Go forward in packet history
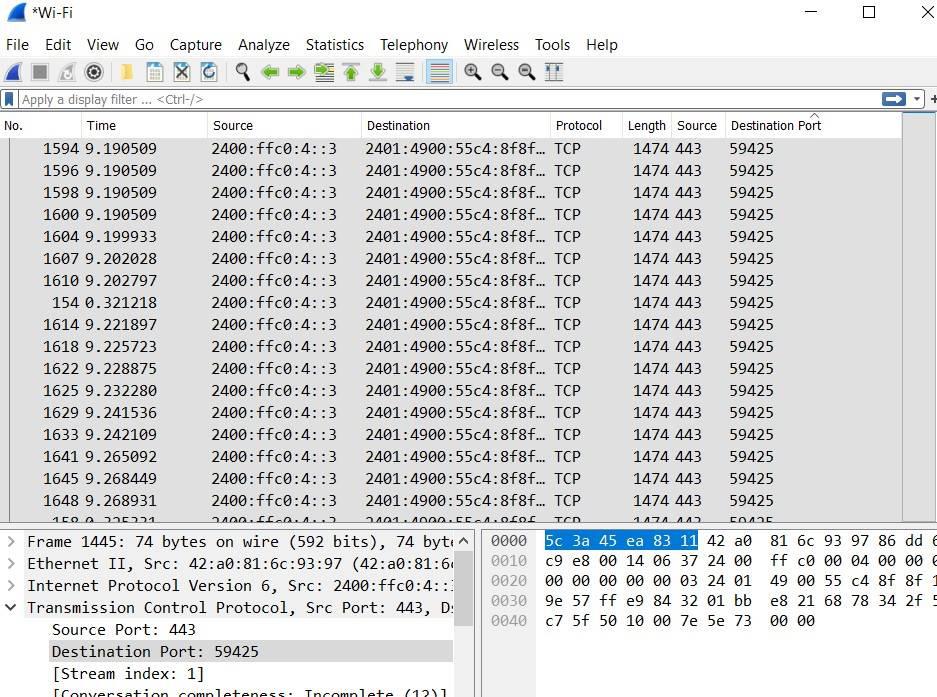This screenshot has width=937, height=697. 297,72
